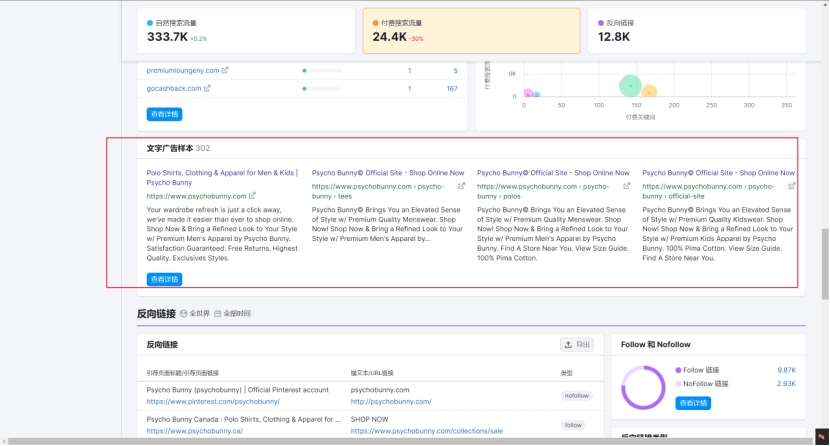Click the globe icon beside 全世界
830x446 pixels.
(184, 314)
